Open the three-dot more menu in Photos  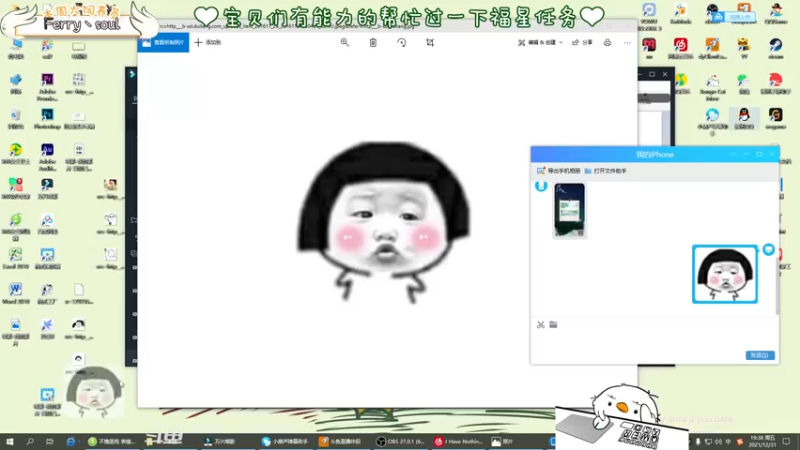[627, 42]
